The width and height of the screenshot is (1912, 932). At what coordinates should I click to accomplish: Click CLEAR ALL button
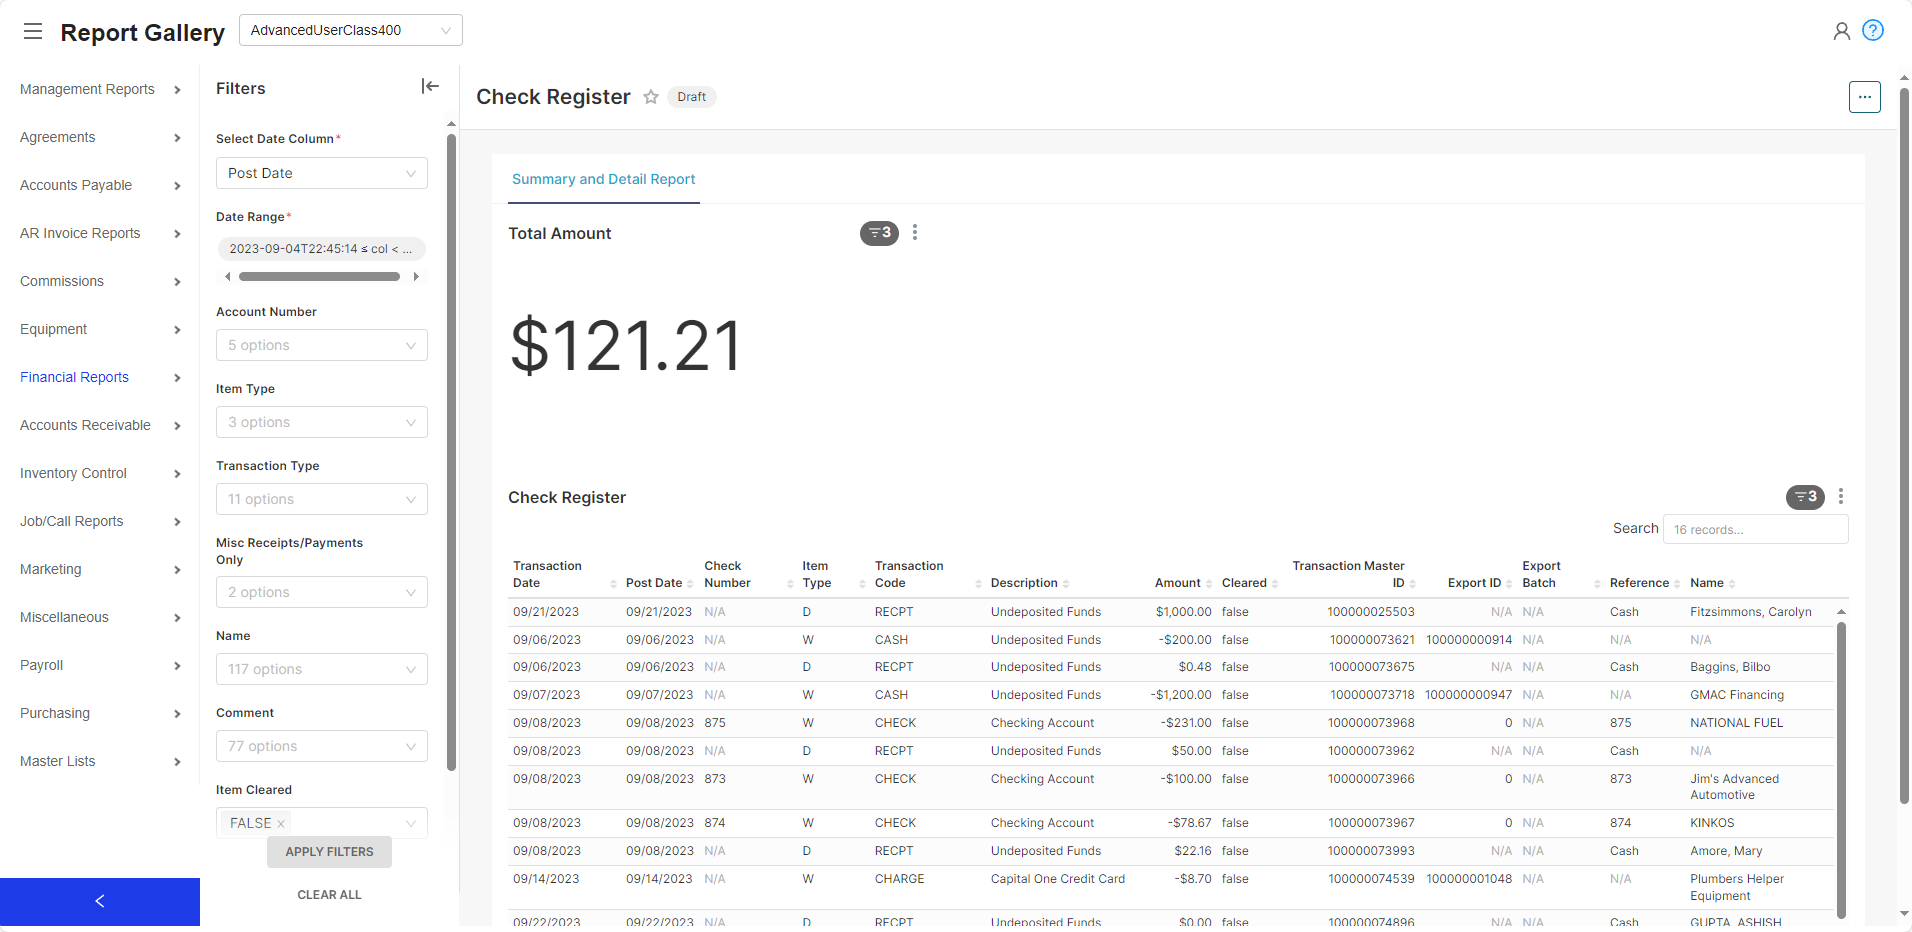[329, 895]
